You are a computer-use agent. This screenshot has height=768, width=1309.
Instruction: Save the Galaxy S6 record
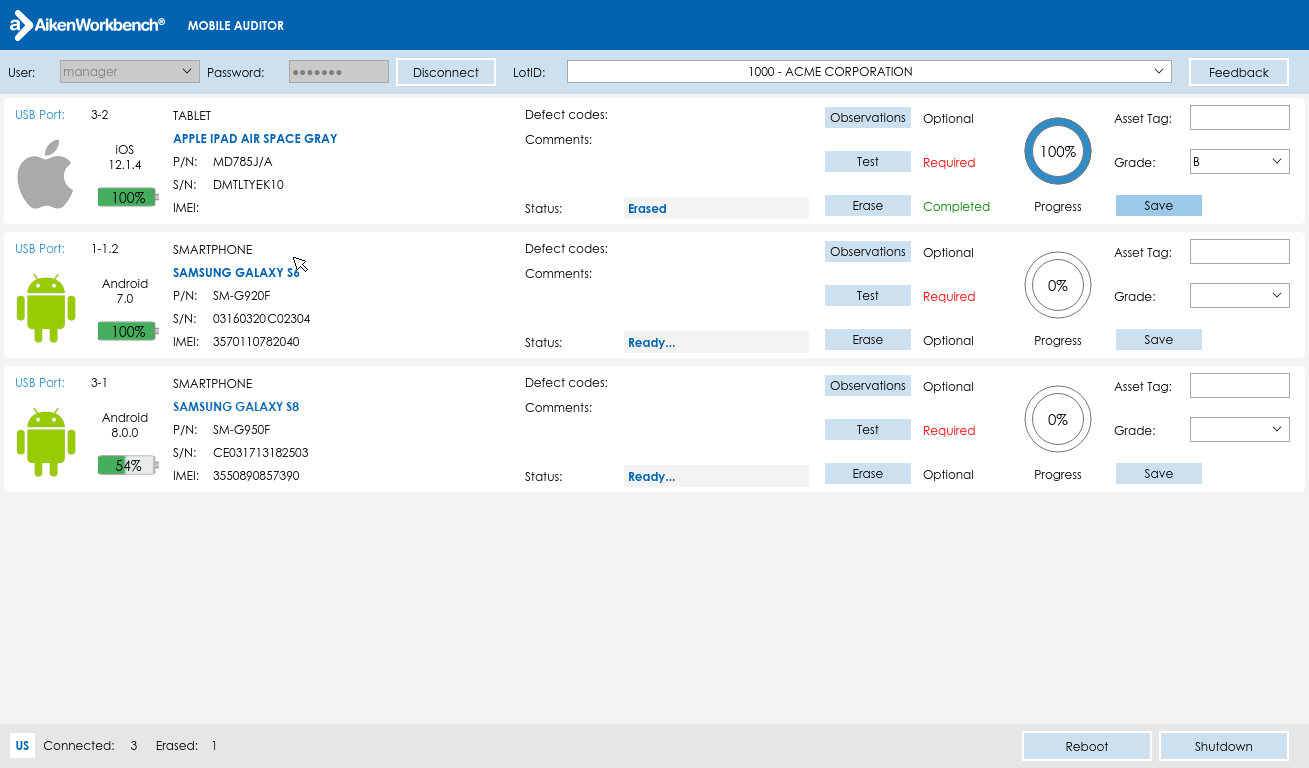point(1159,340)
